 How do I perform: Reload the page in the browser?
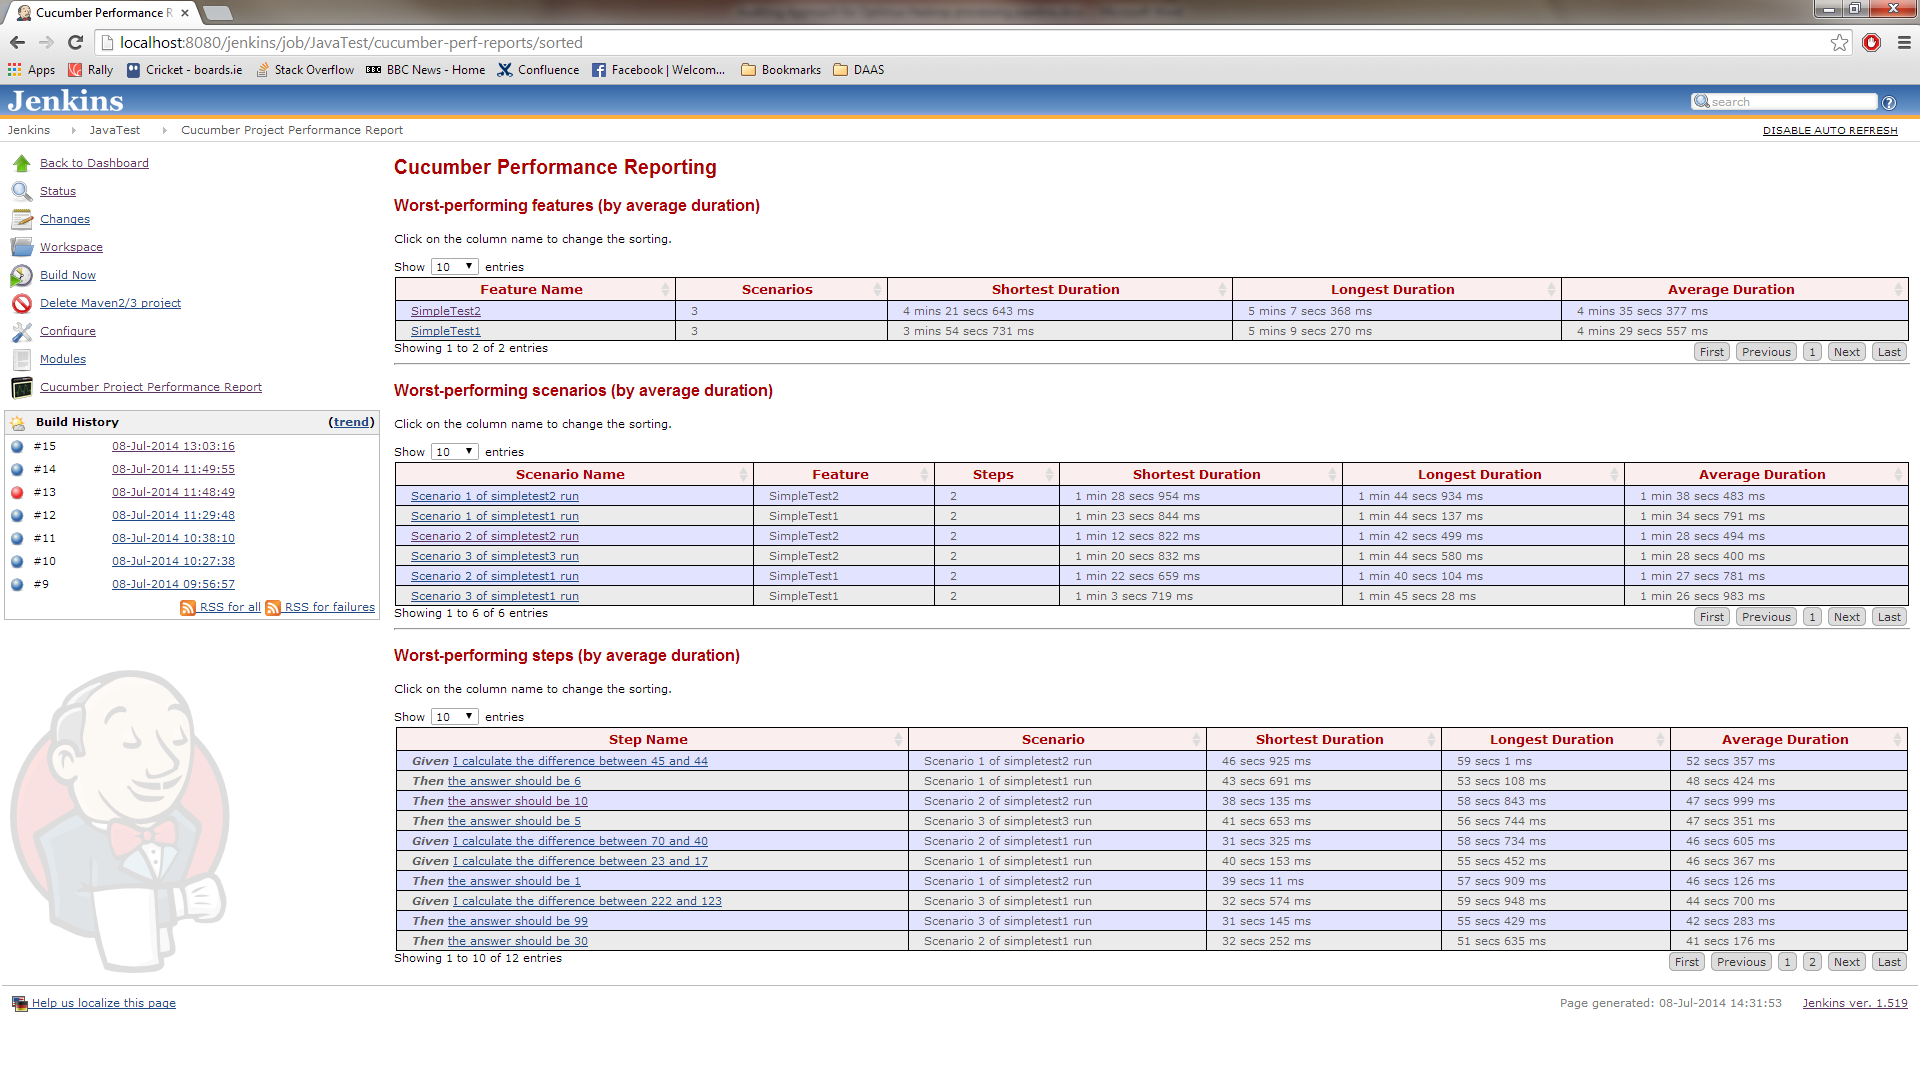(x=75, y=42)
